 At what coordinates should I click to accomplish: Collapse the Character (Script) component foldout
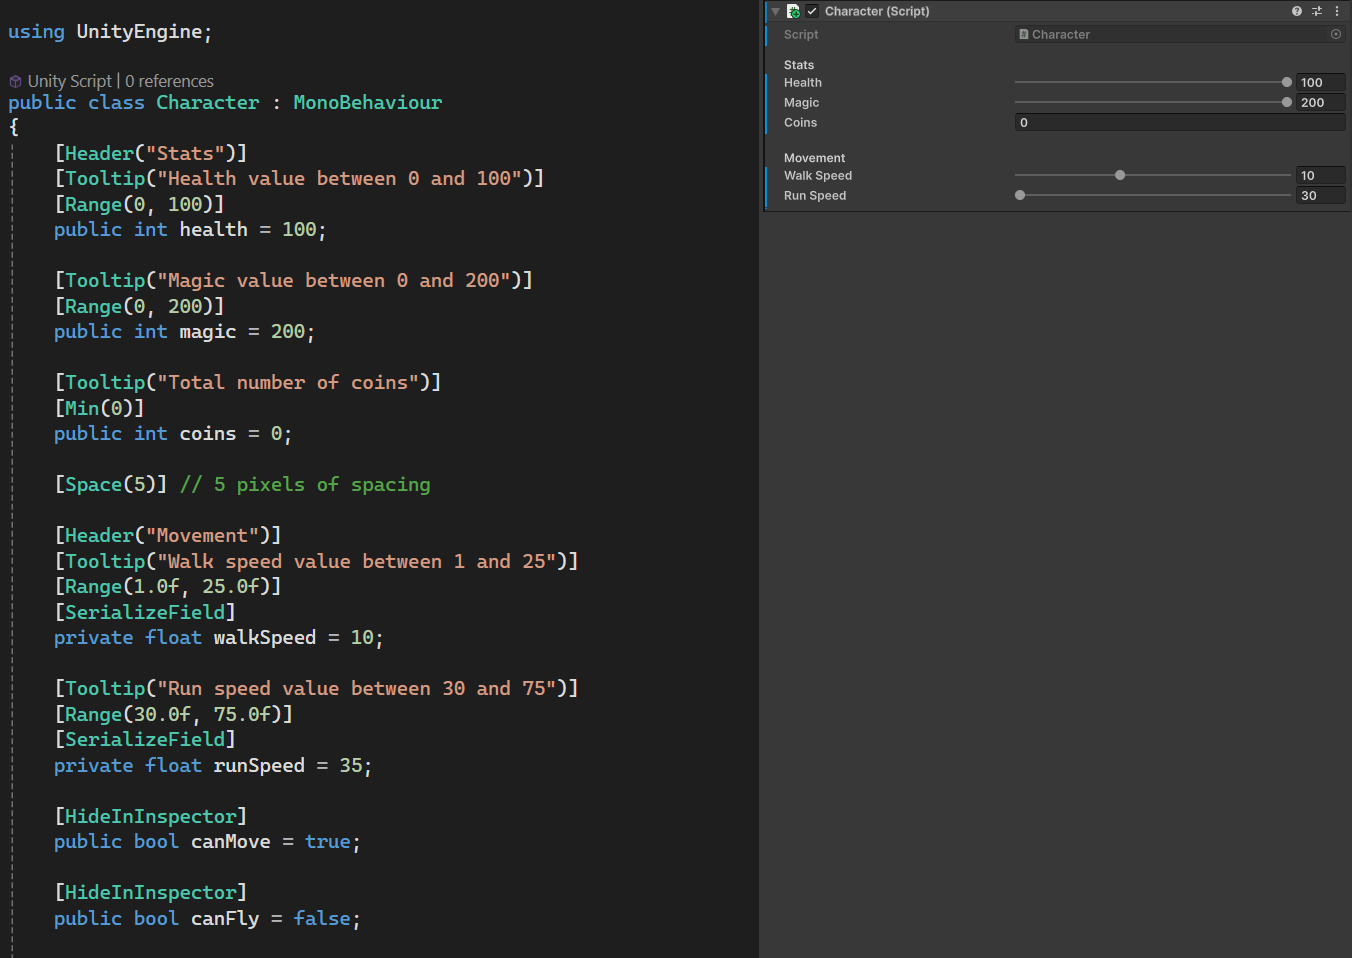pyautogui.click(x=775, y=12)
